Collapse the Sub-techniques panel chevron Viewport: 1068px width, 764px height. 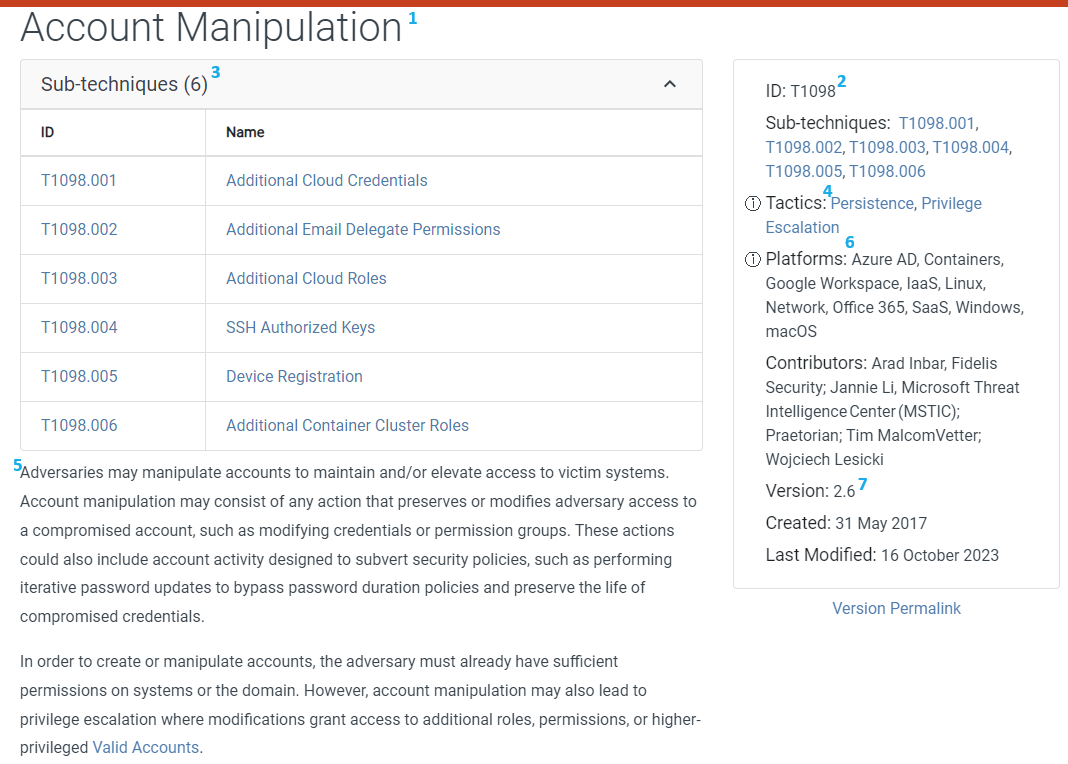(670, 84)
